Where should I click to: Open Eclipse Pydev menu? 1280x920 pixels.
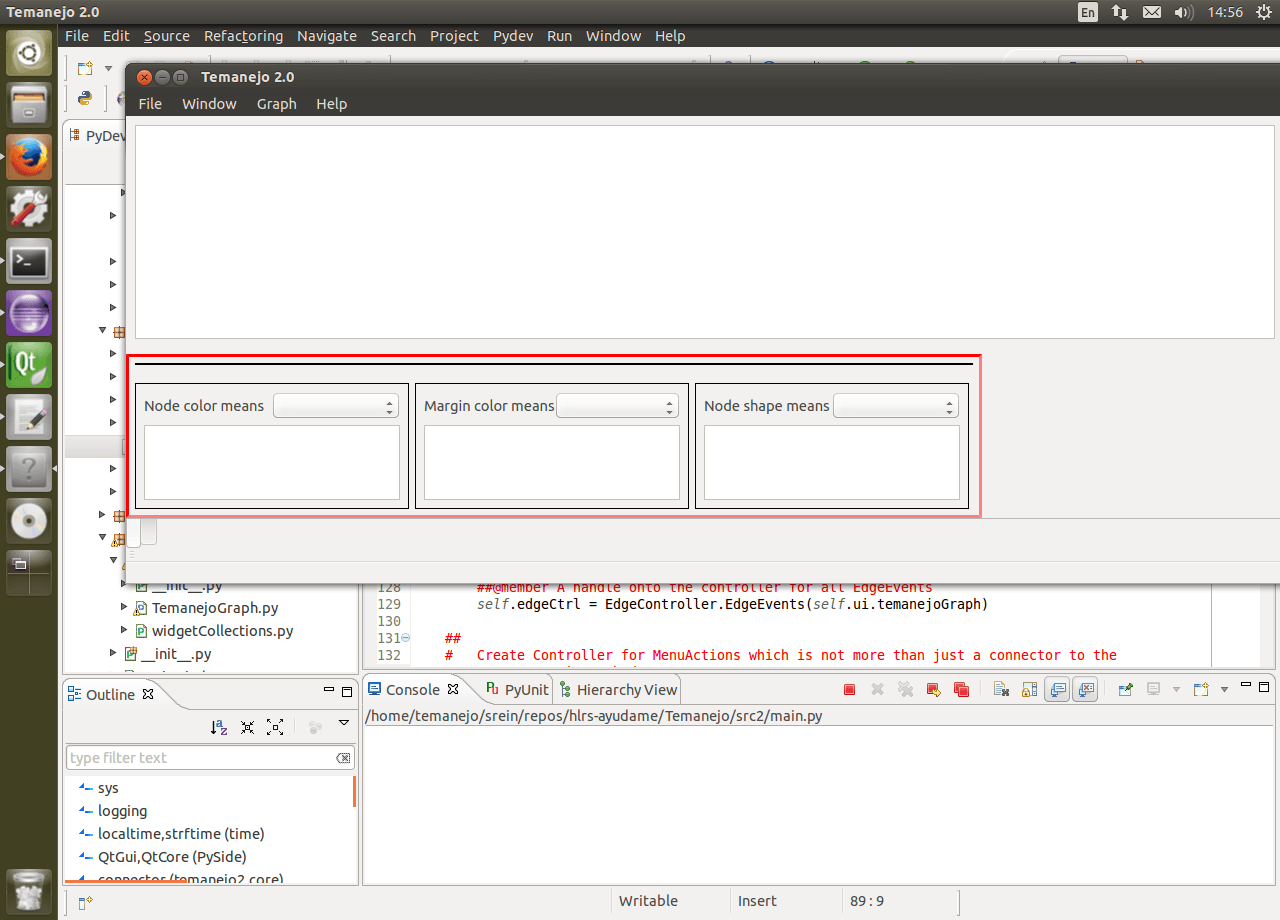(x=513, y=36)
